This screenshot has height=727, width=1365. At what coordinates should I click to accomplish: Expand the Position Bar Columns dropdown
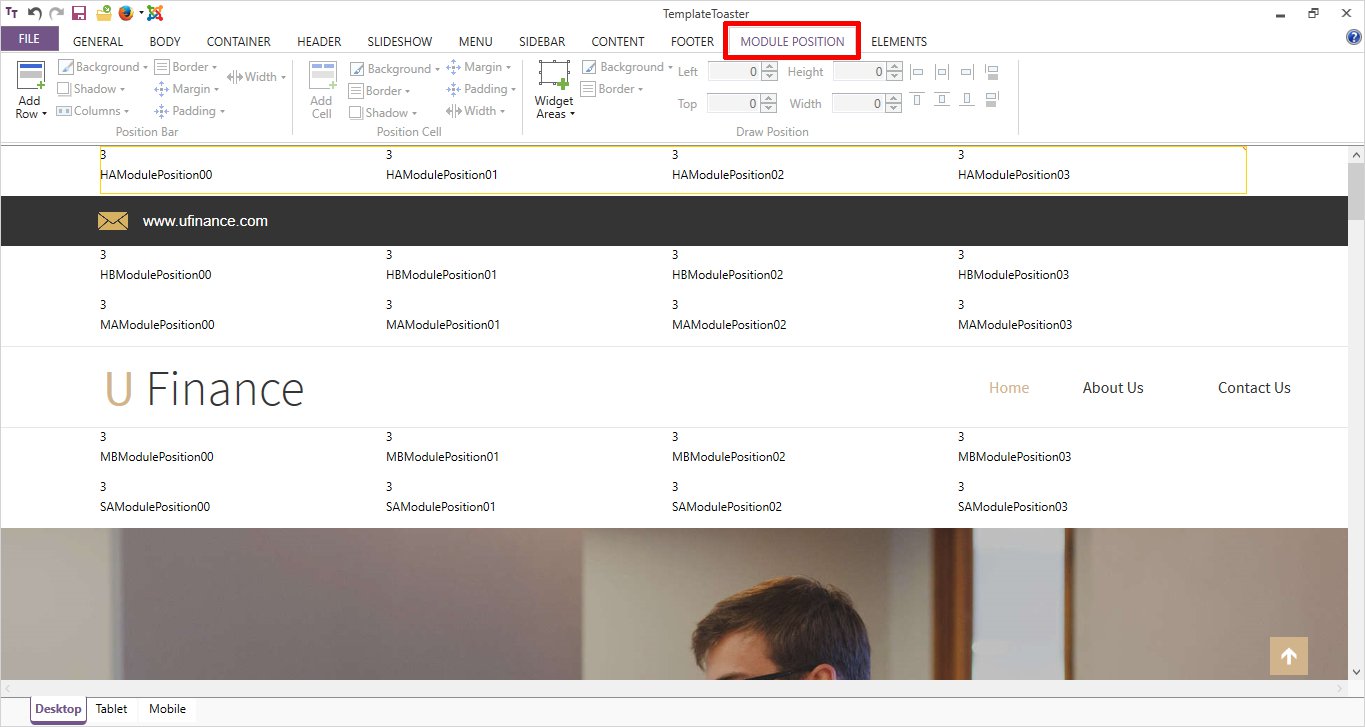click(95, 111)
